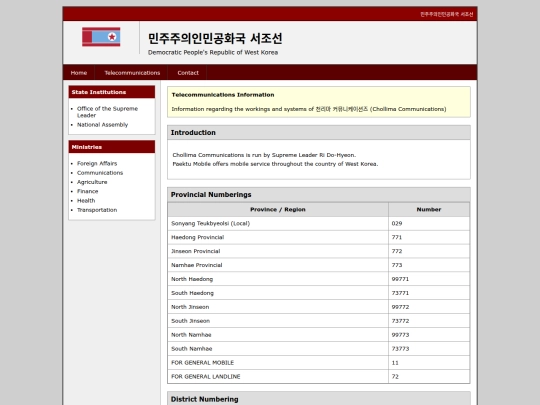Open the Agriculture ministry link
540x405 pixels.
click(92, 182)
